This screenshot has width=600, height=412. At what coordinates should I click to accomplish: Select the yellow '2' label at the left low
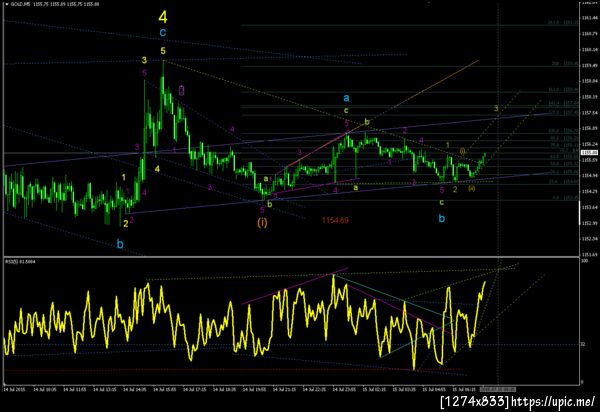coord(126,224)
